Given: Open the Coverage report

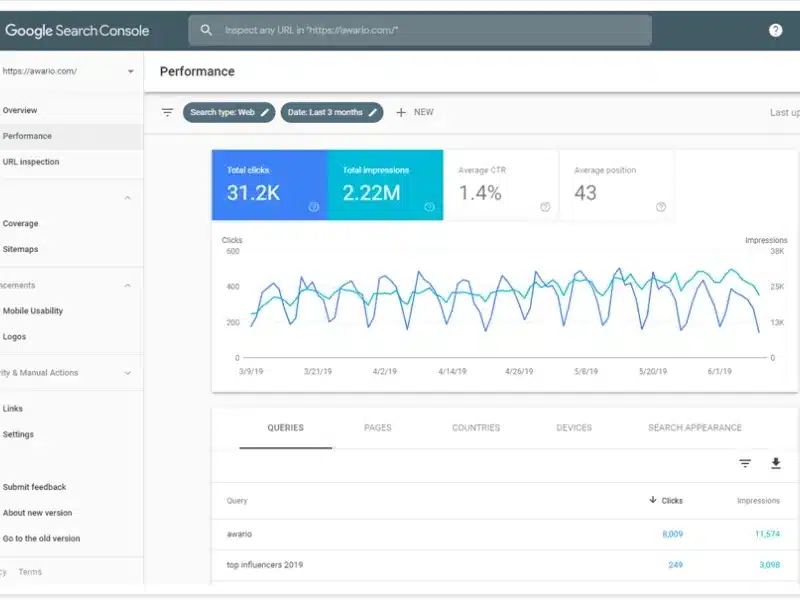Looking at the screenshot, I should (x=20, y=223).
